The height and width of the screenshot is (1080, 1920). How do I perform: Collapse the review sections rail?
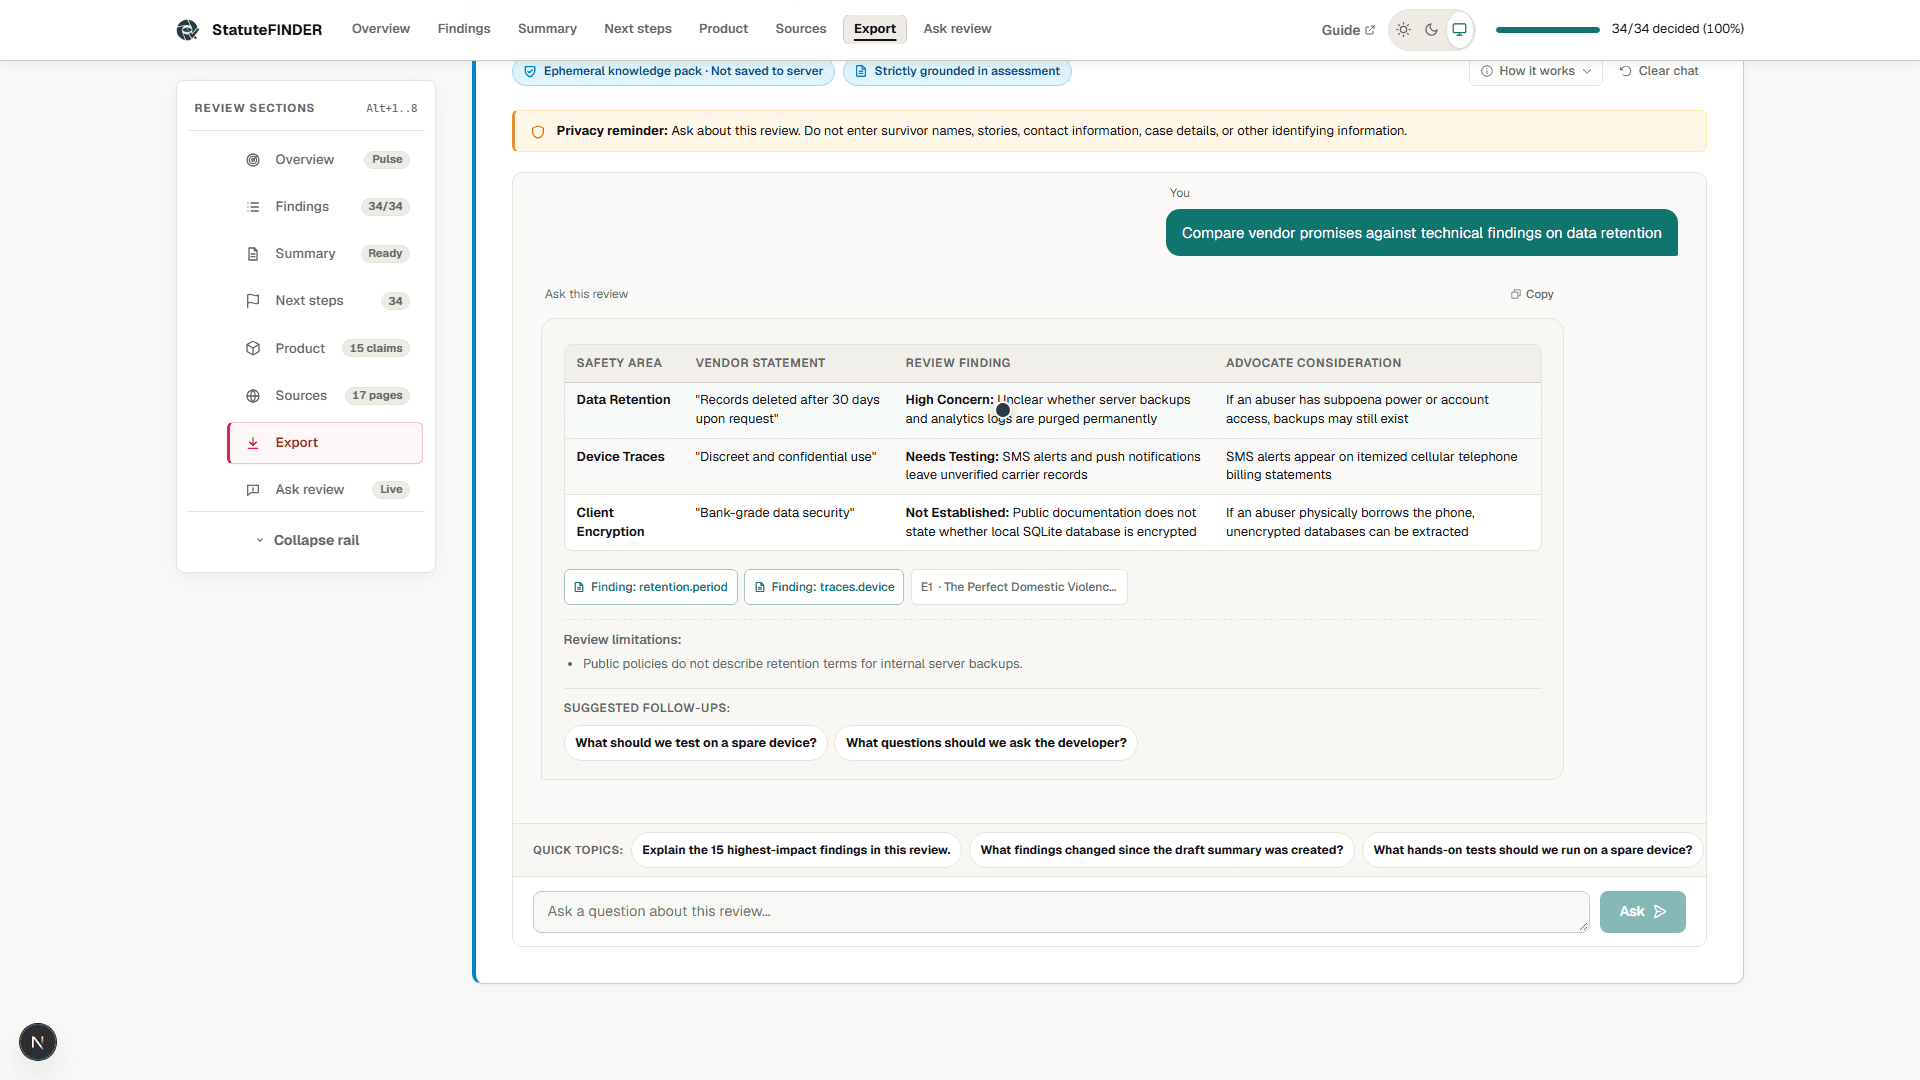point(306,540)
